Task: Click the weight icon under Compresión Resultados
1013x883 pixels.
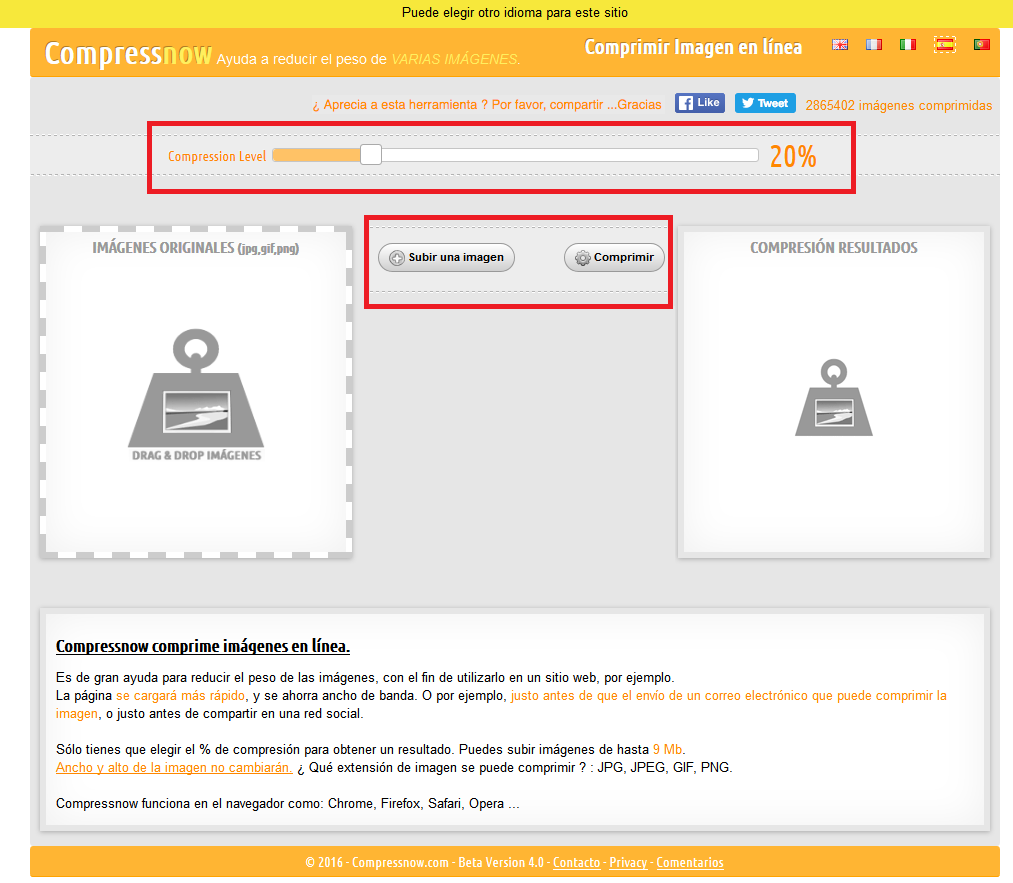Action: [x=833, y=398]
